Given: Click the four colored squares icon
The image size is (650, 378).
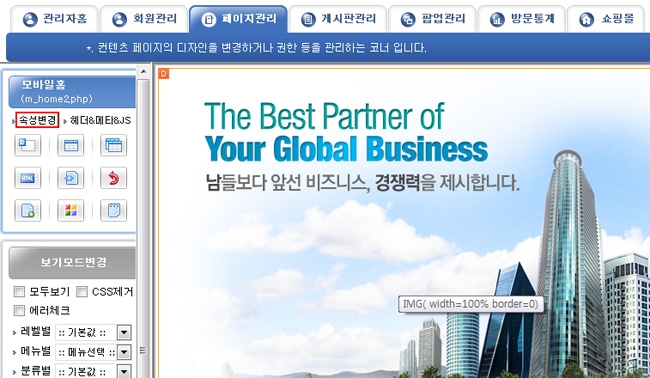Looking at the screenshot, I should [70, 211].
